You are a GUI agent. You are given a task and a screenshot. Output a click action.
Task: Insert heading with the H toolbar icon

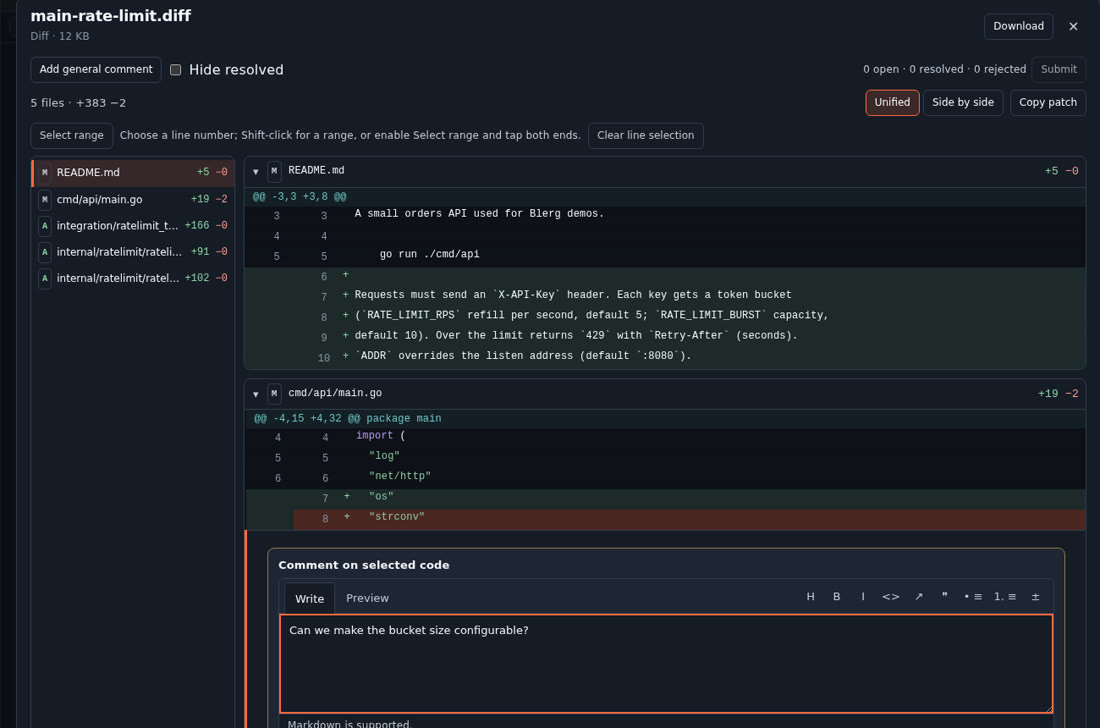tap(810, 597)
